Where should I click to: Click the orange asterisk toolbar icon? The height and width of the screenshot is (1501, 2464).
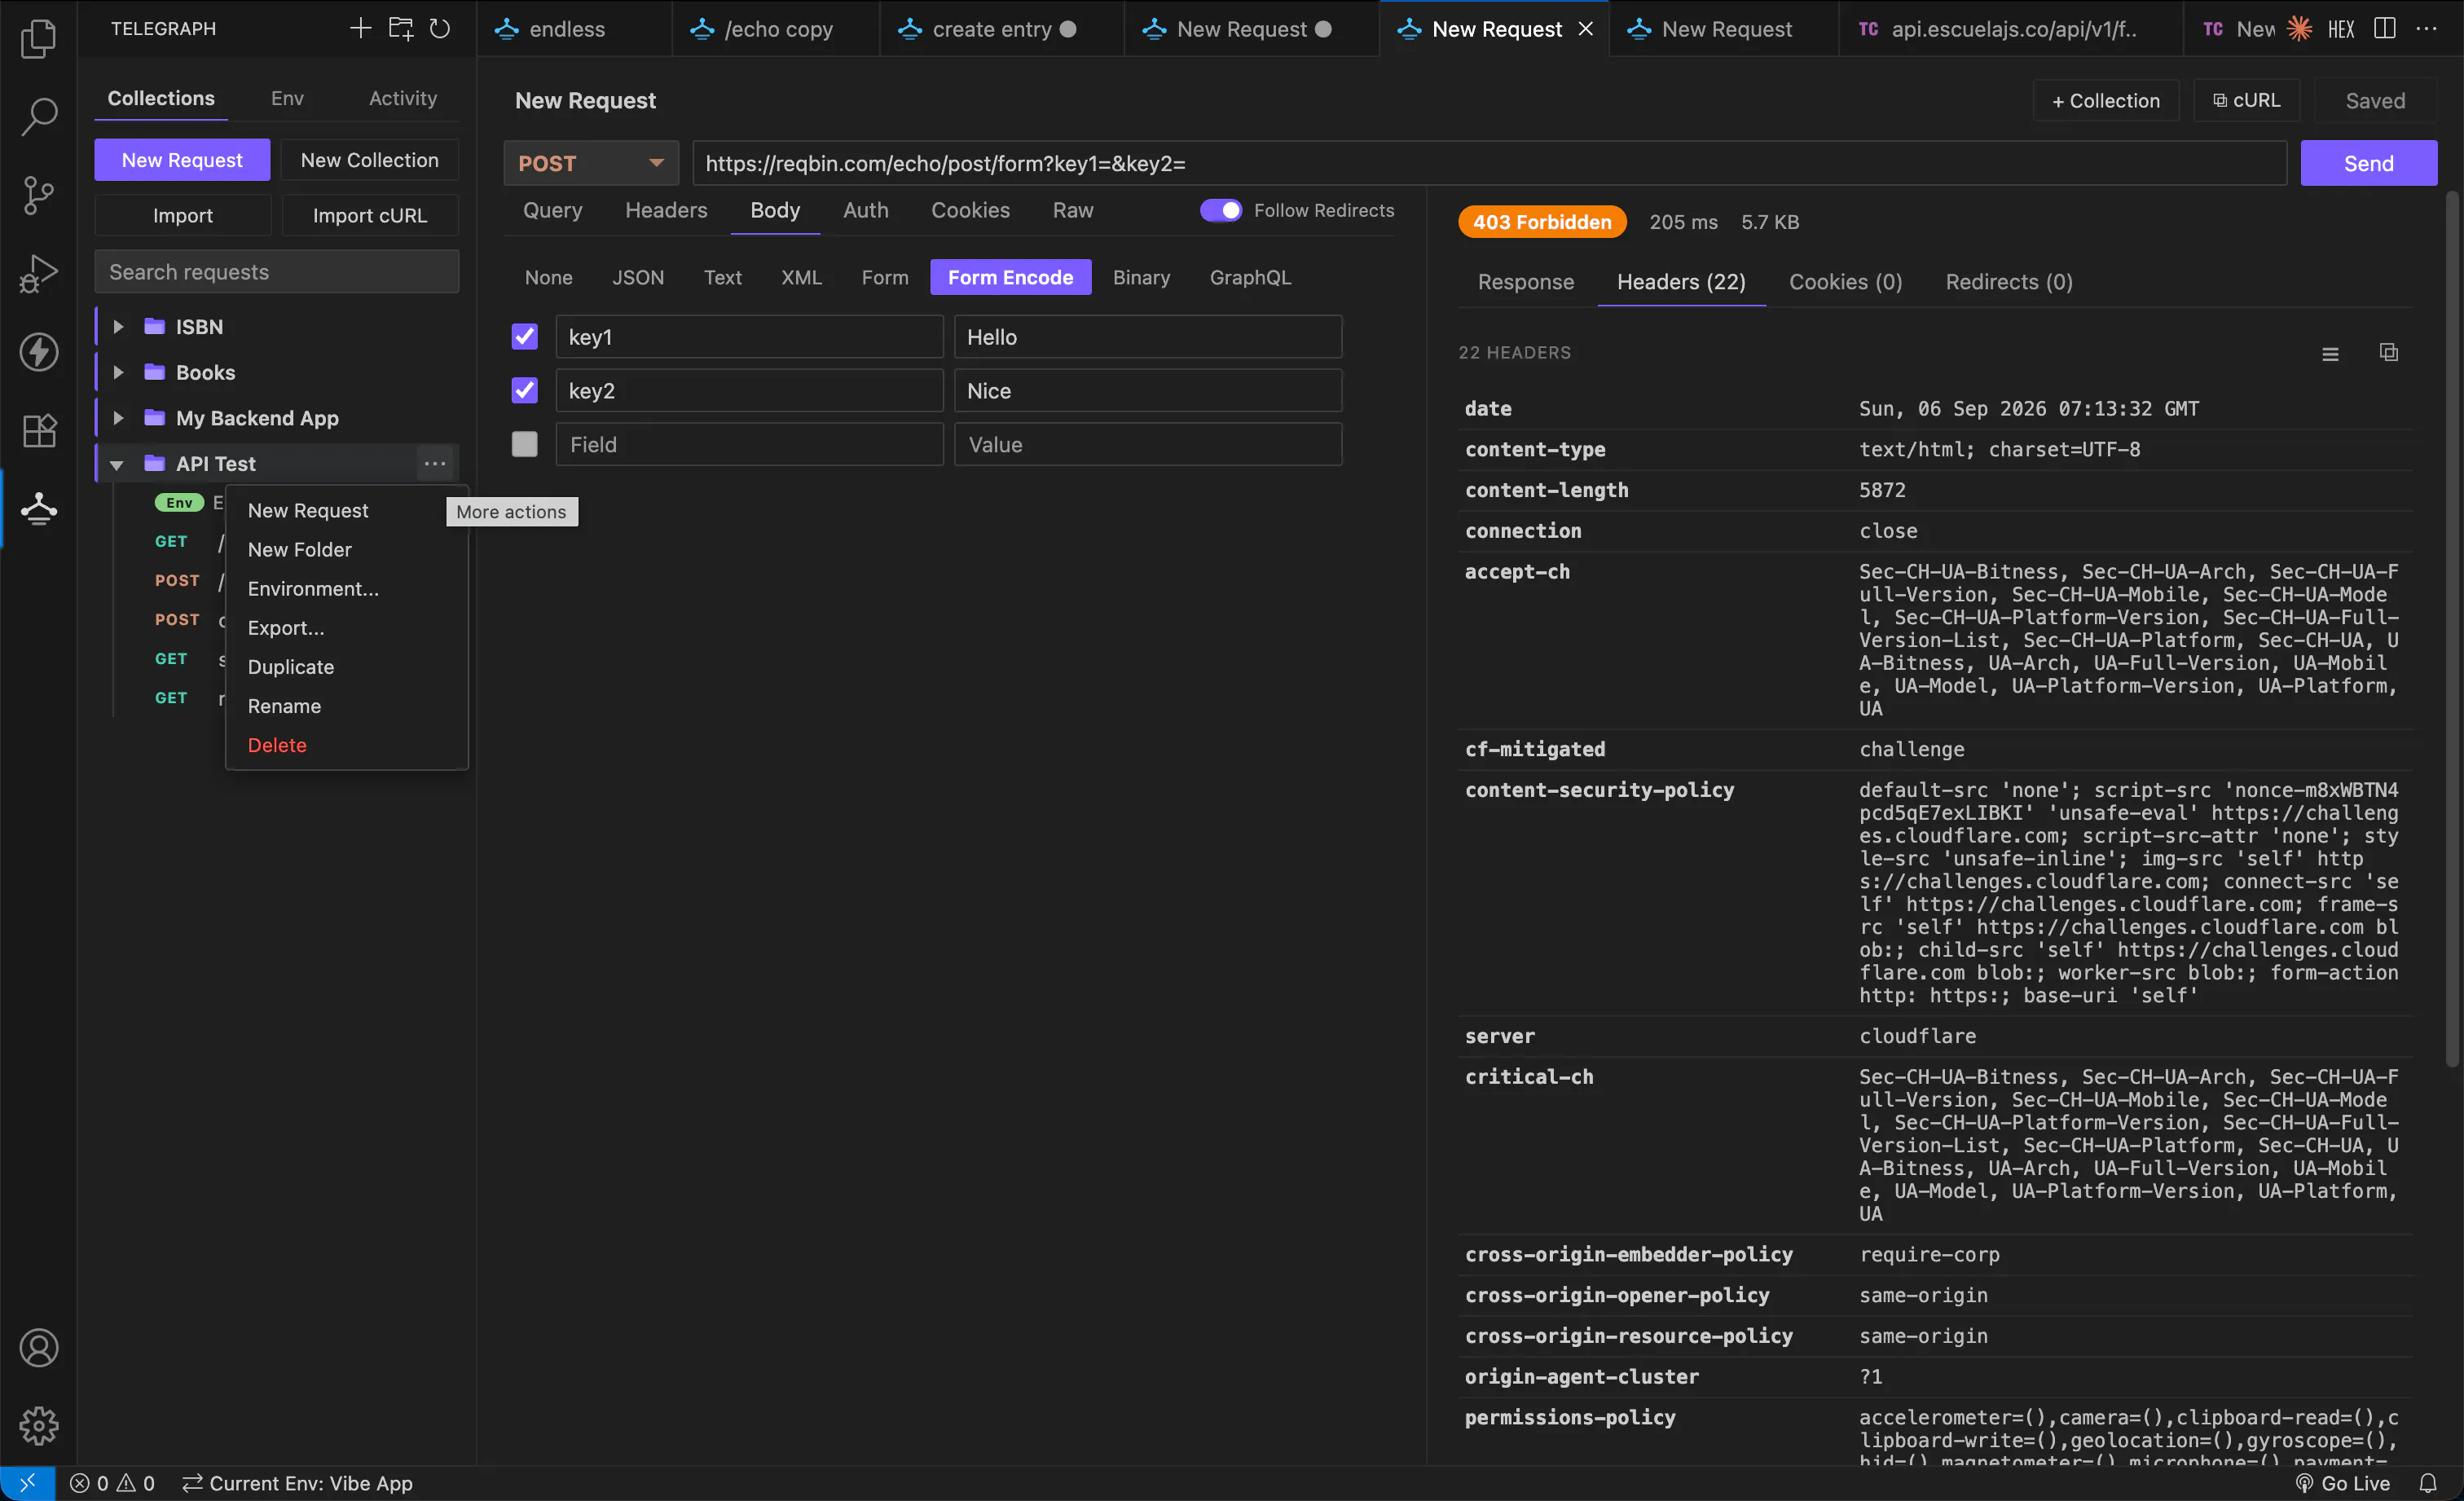[x=2299, y=28]
